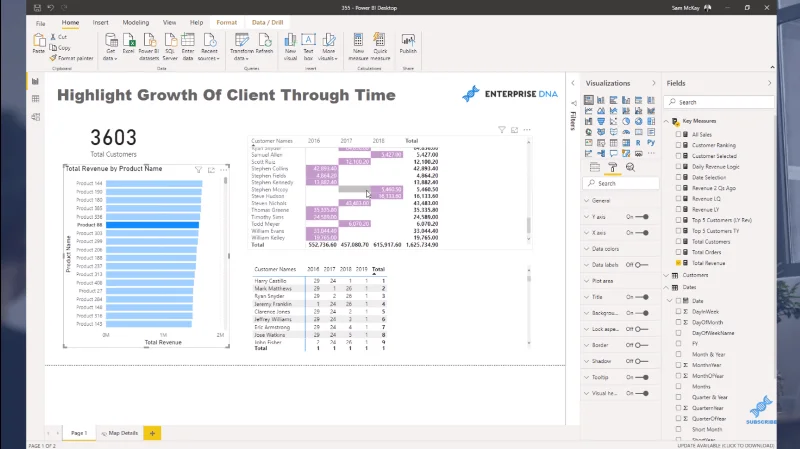The image size is (800, 449).
Task: Open the Map Details page tab
Action: (x=120, y=433)
